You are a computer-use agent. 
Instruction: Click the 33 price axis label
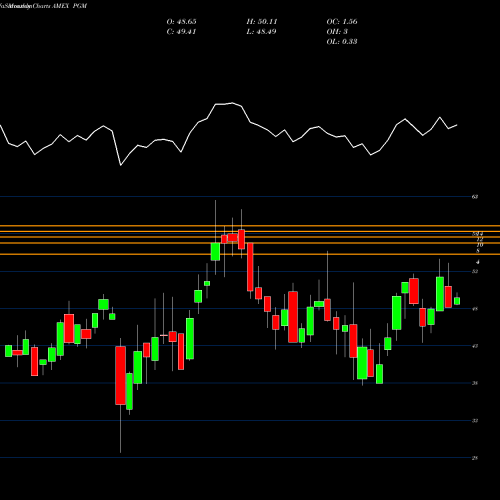click(x=475, y=421)
